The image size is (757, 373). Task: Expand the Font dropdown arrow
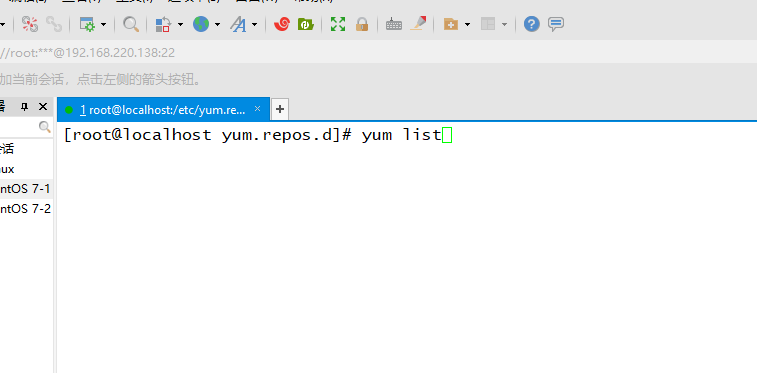click(254, 24)
